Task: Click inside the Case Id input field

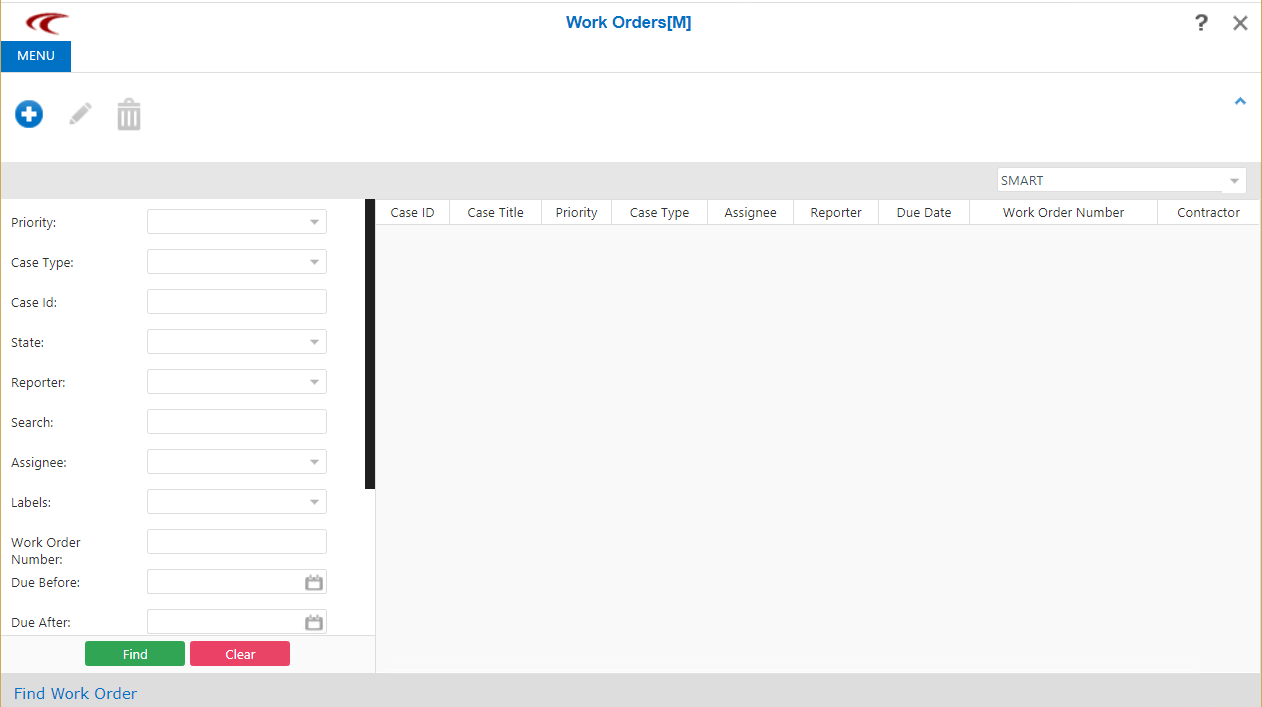Action: coord(236,301)
